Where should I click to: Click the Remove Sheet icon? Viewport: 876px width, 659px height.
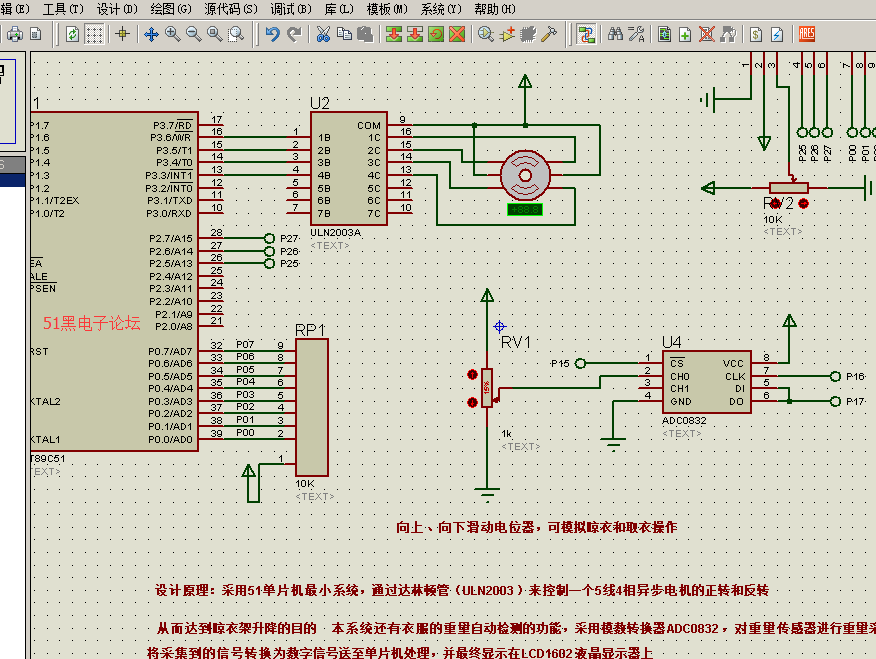(707, 35)
